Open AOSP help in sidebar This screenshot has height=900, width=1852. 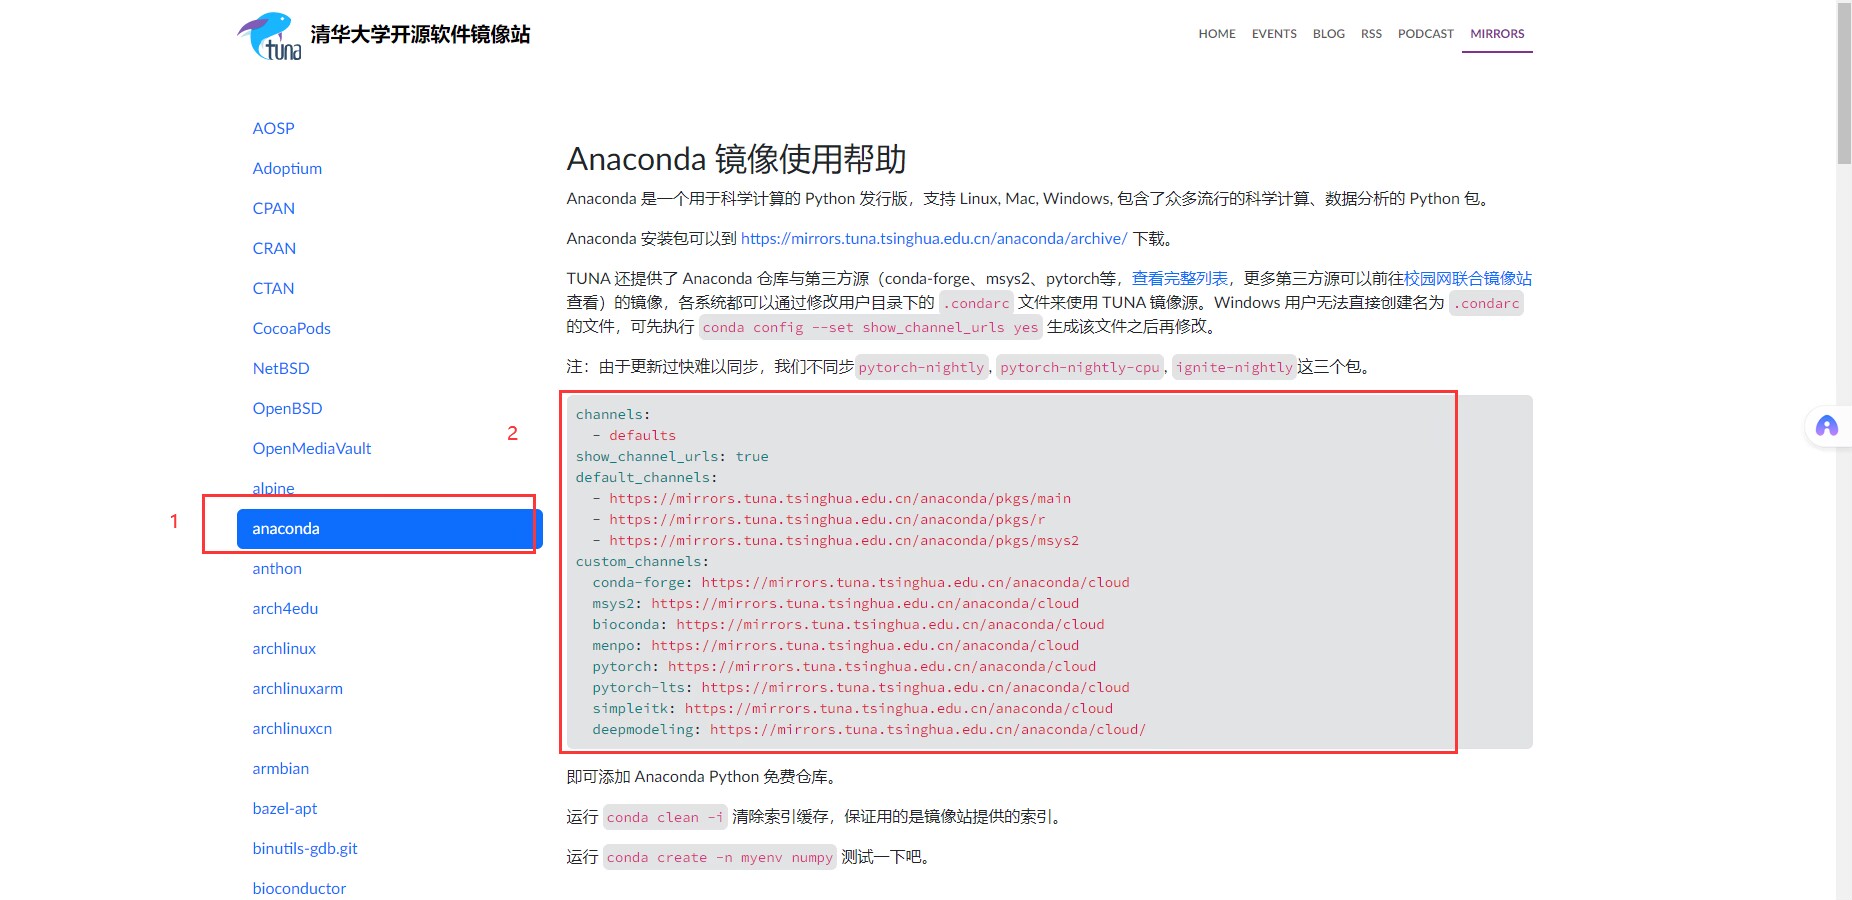(x=273, y=128)
